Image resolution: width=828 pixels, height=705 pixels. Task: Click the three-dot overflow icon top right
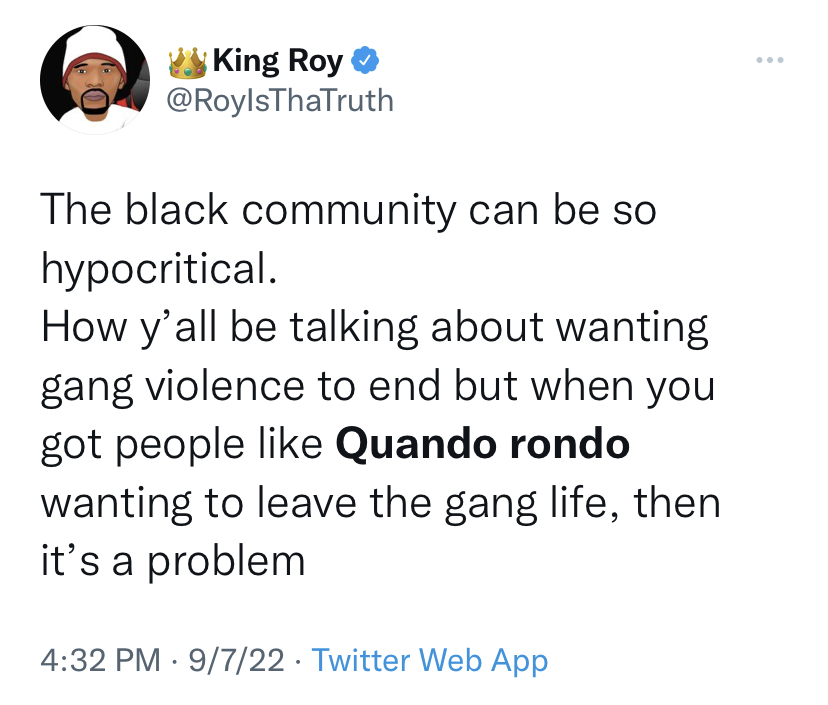coord(769,59)
